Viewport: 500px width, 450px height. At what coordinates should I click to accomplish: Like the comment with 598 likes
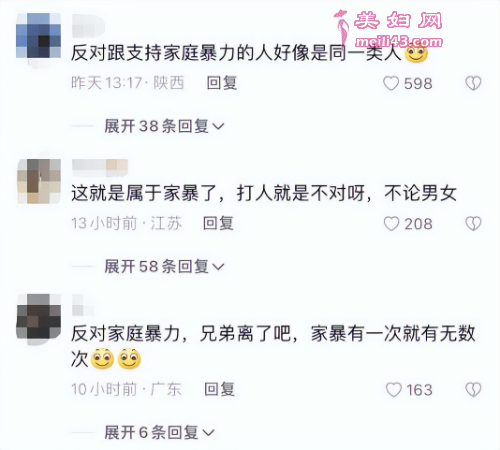tap(391, 83)
